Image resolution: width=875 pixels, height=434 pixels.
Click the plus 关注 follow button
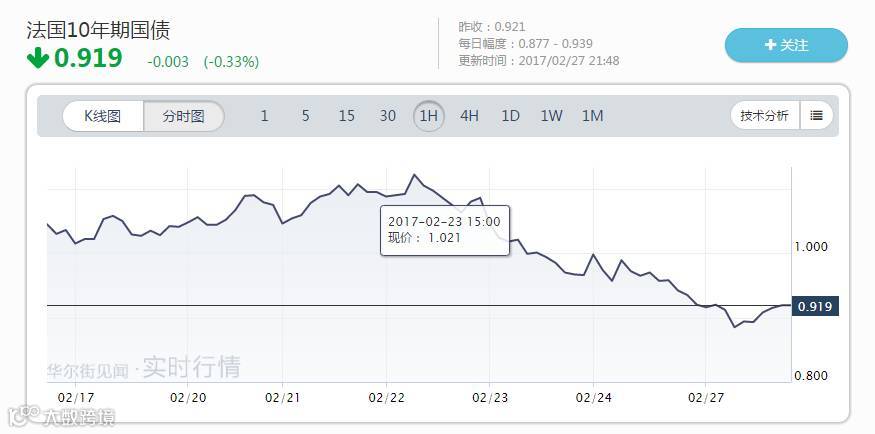pos(786,45)
